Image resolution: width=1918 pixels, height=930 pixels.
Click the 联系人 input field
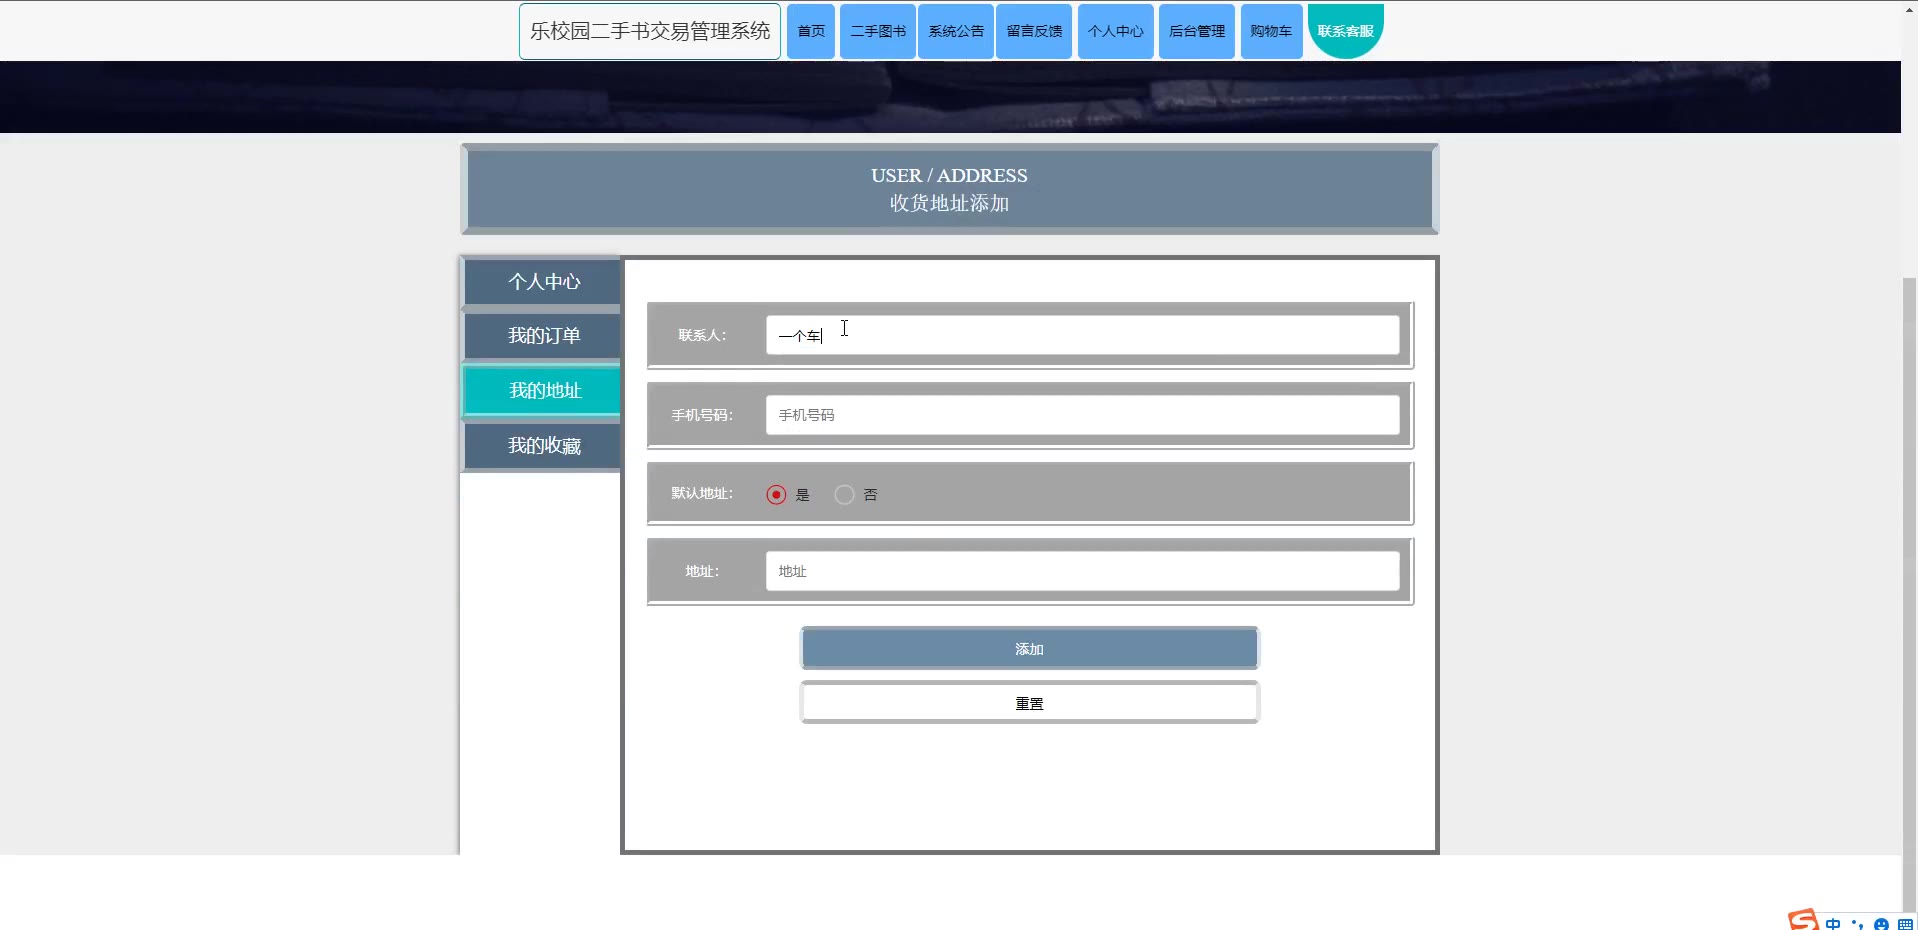(1083, 335)
